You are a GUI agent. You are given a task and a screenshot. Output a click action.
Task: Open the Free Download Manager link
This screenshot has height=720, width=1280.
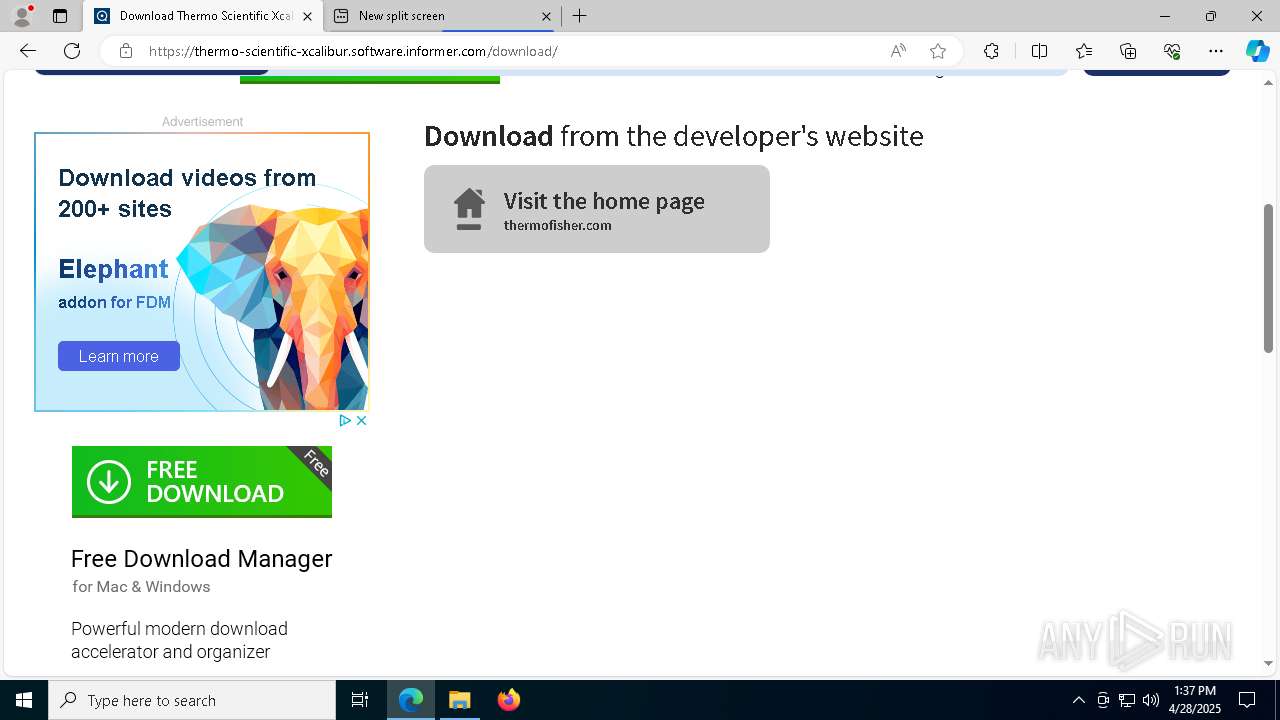202,559
